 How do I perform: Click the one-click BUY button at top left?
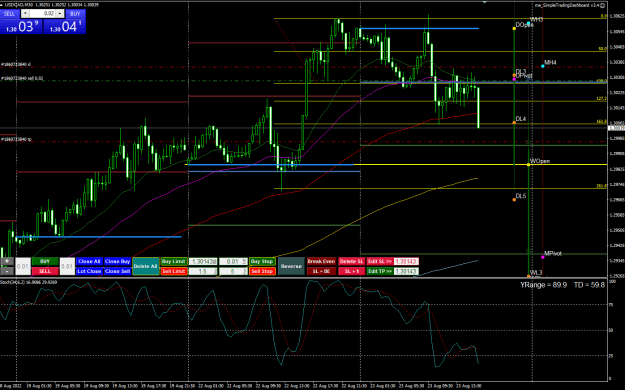75,14
